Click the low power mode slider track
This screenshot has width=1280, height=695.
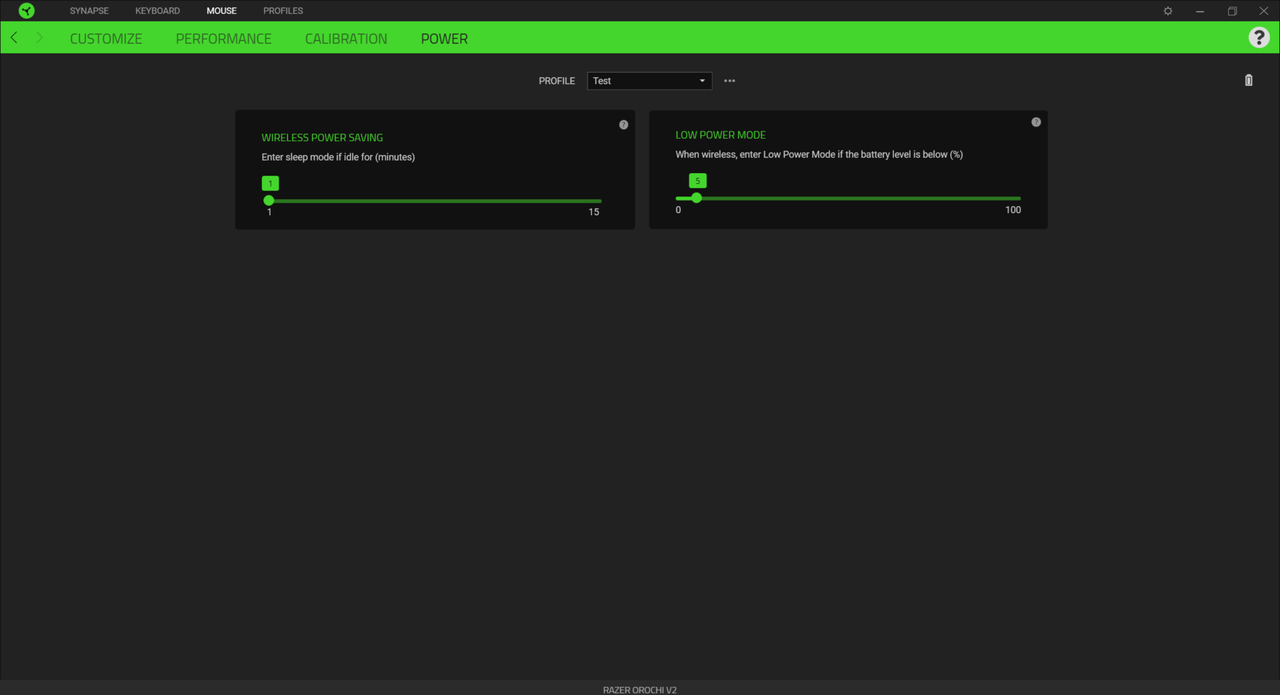848,198
